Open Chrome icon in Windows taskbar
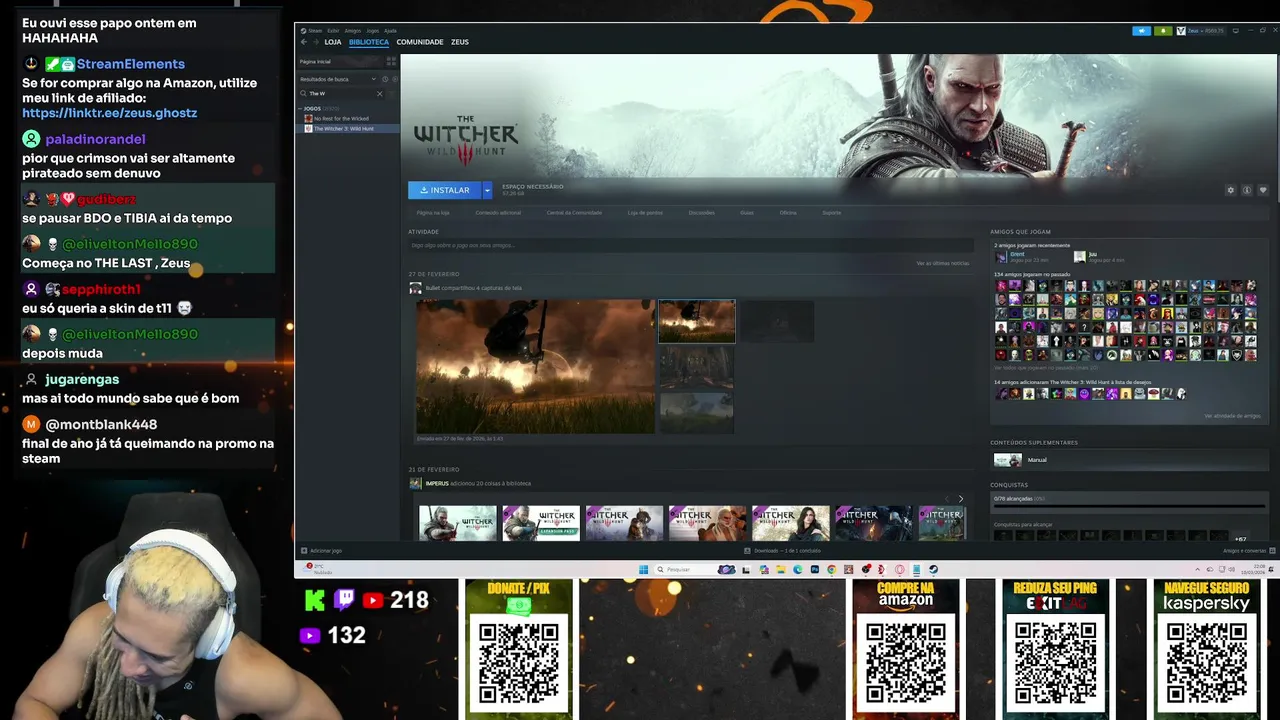 click(x=831, y=569)
